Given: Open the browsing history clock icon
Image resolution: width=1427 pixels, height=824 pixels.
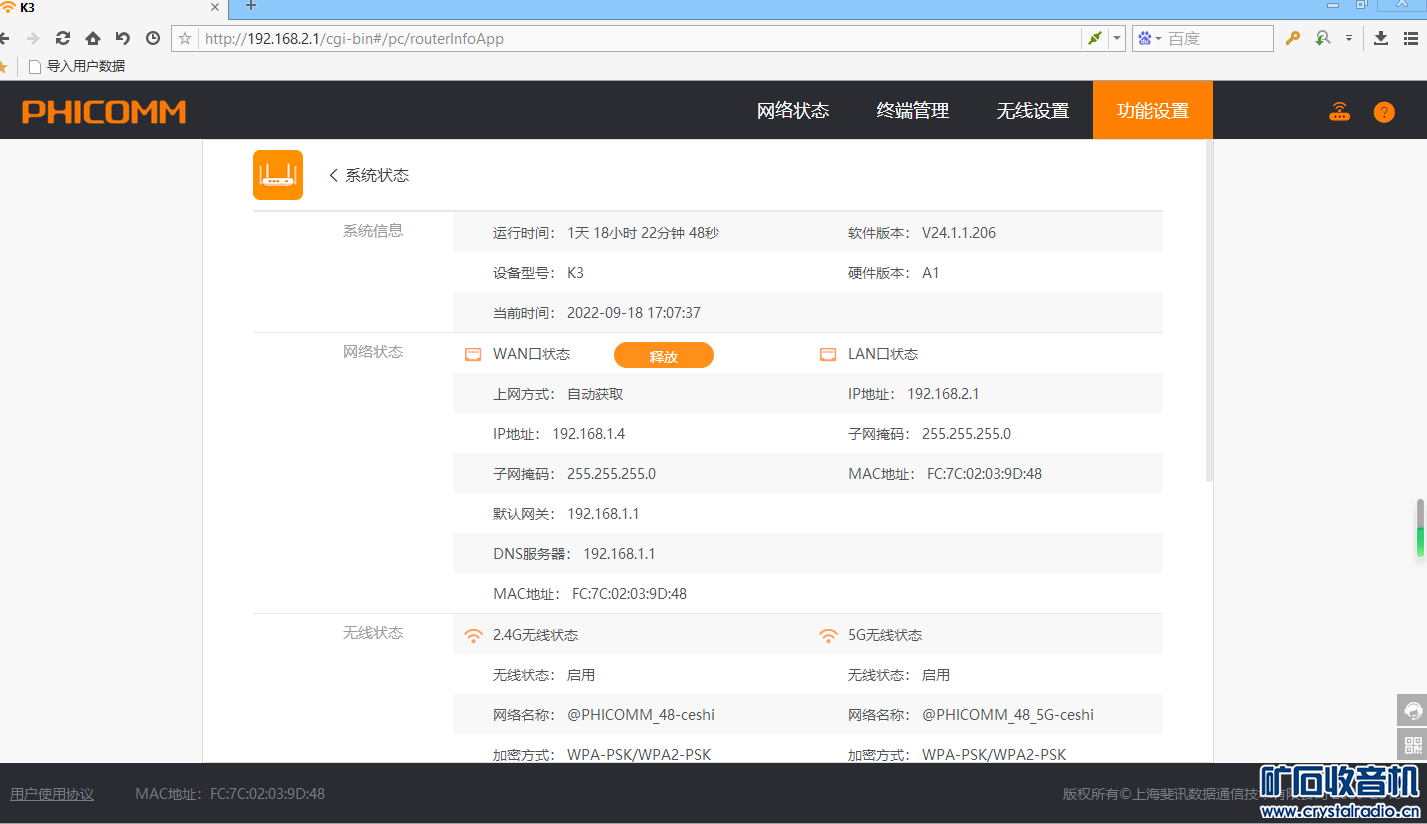Looking at the screenshot, I should coord(153,38).
